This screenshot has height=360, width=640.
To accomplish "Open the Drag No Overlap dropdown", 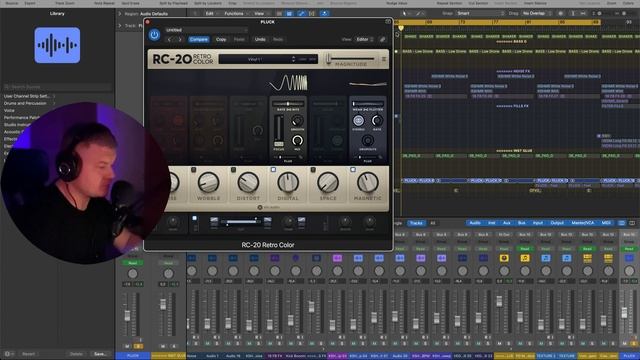I will 536,13.
